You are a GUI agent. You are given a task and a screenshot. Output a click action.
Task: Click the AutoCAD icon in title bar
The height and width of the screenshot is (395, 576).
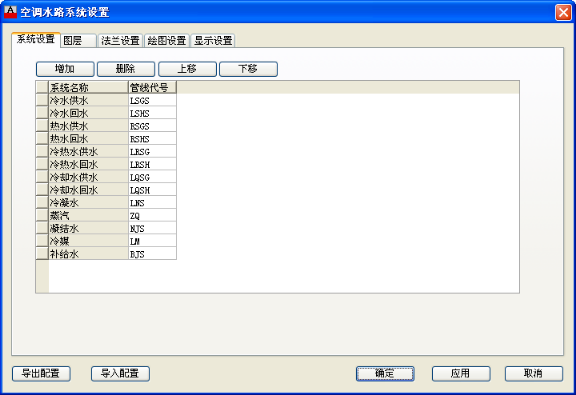point(10,12)
